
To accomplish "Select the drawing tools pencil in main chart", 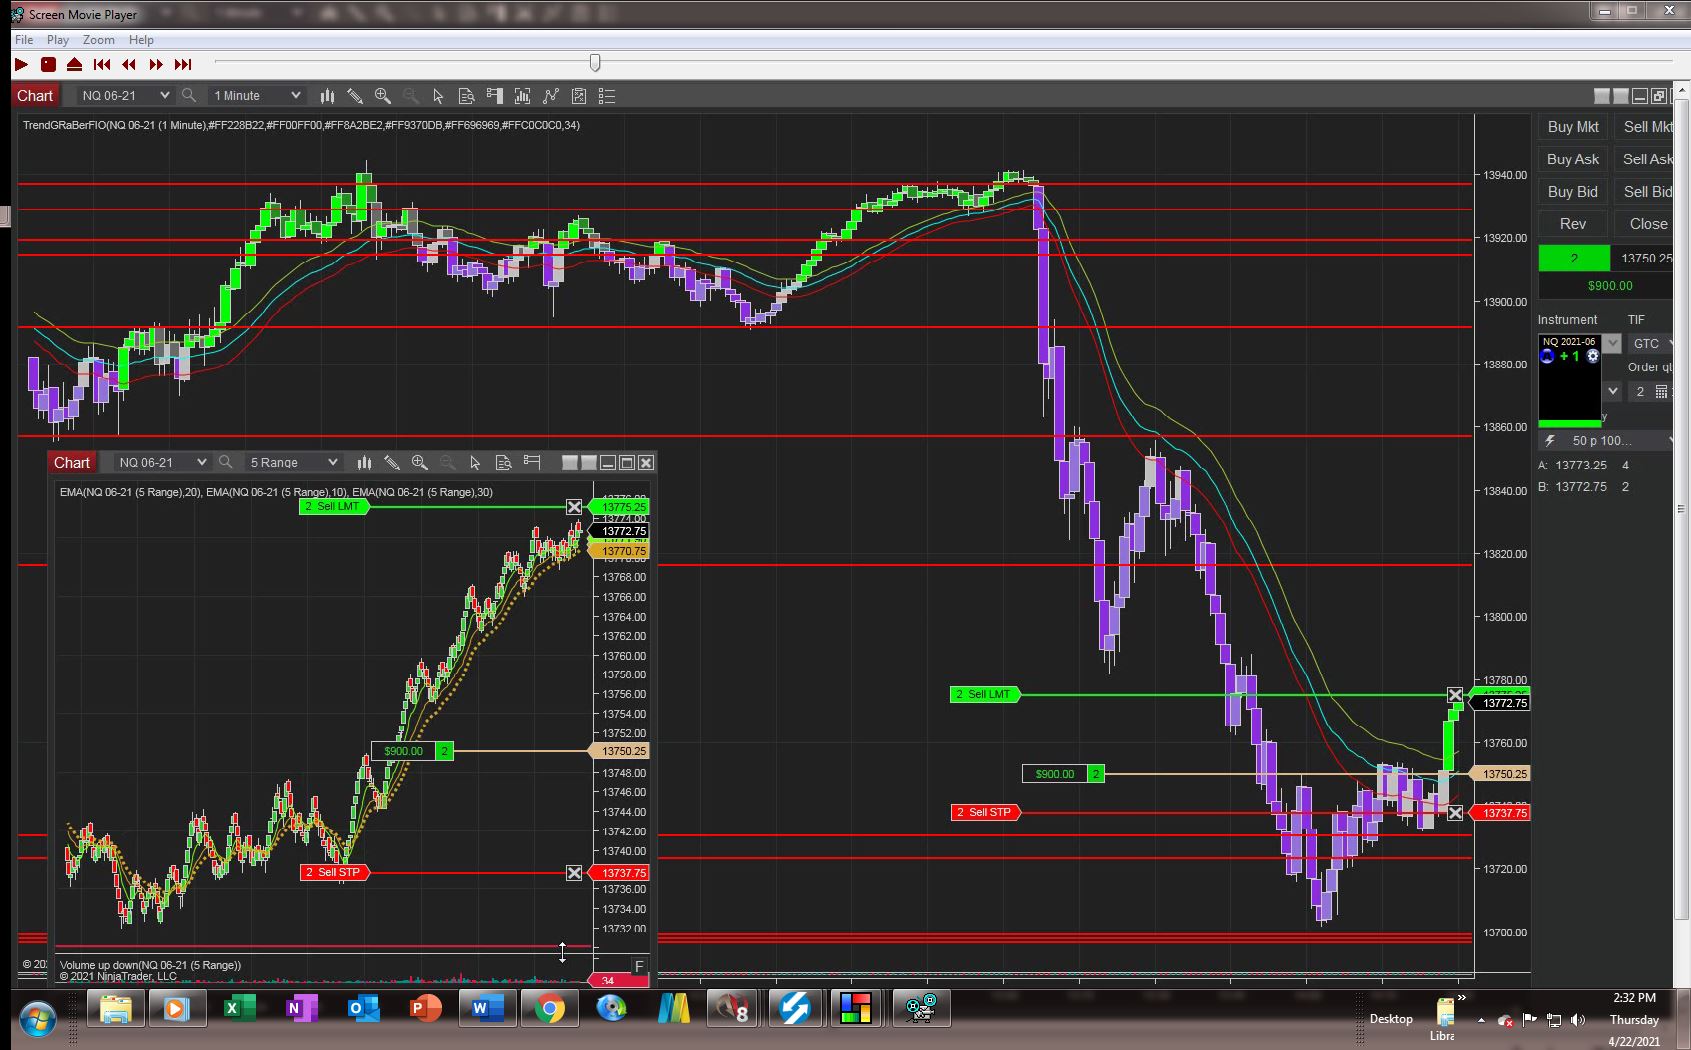I will pos(355,96).
